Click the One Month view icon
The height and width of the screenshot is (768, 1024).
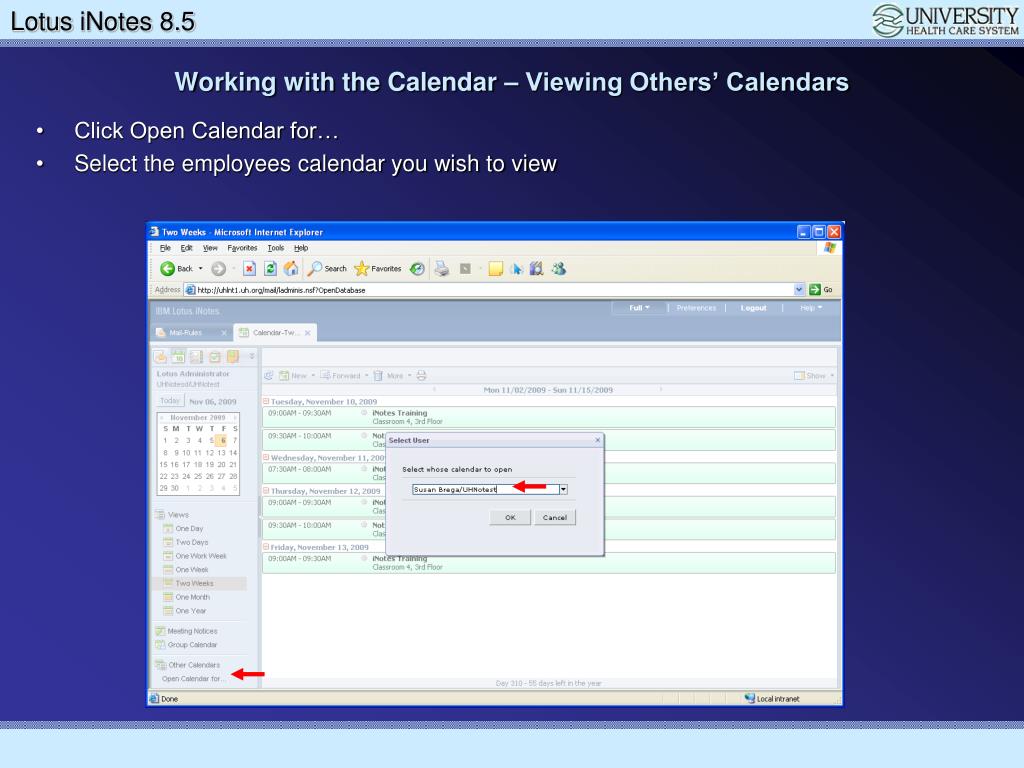pyautogui.click(x=168, y=597)
